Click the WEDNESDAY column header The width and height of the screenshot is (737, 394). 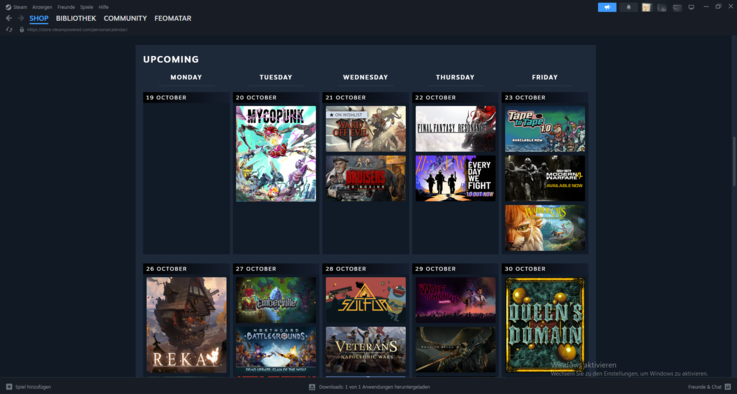(x=365, y=77)
